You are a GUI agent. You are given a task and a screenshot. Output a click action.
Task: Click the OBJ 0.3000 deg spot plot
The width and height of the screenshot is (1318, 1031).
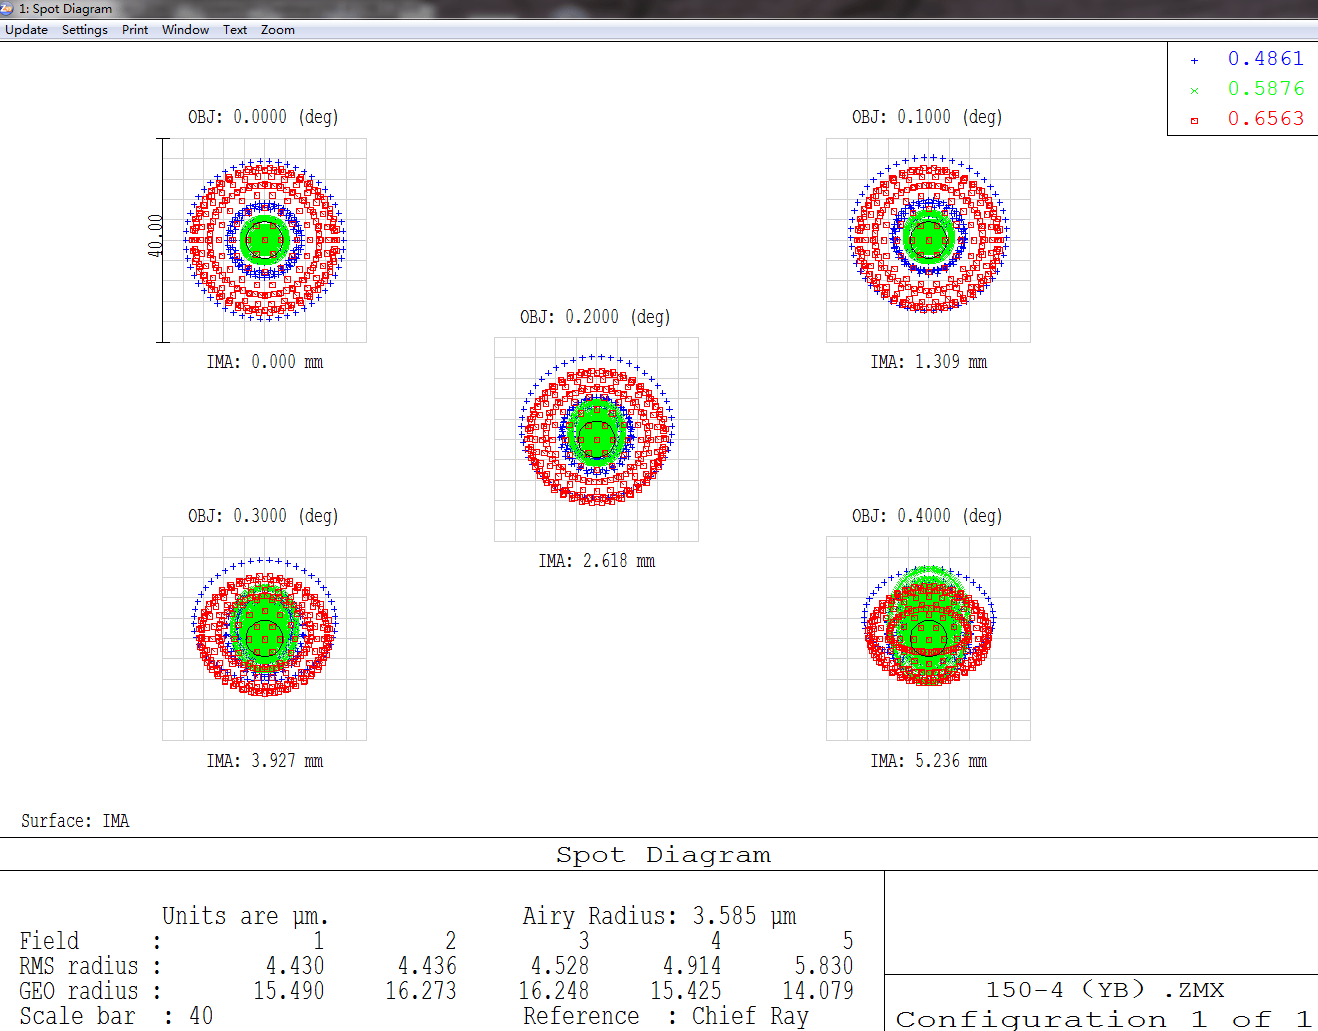coord(265,638)
